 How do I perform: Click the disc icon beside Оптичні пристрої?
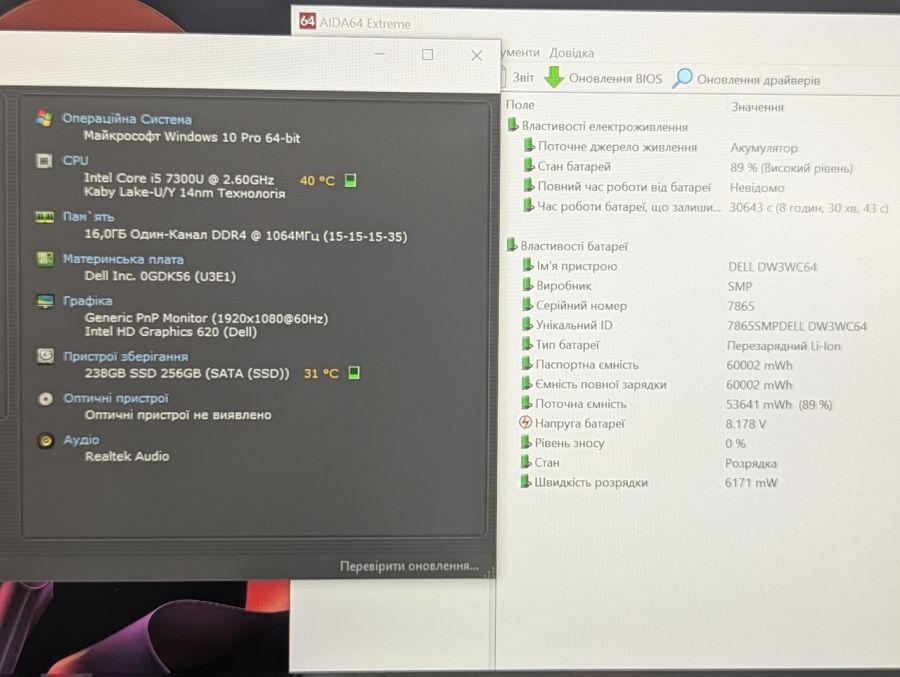click(45, 399)
